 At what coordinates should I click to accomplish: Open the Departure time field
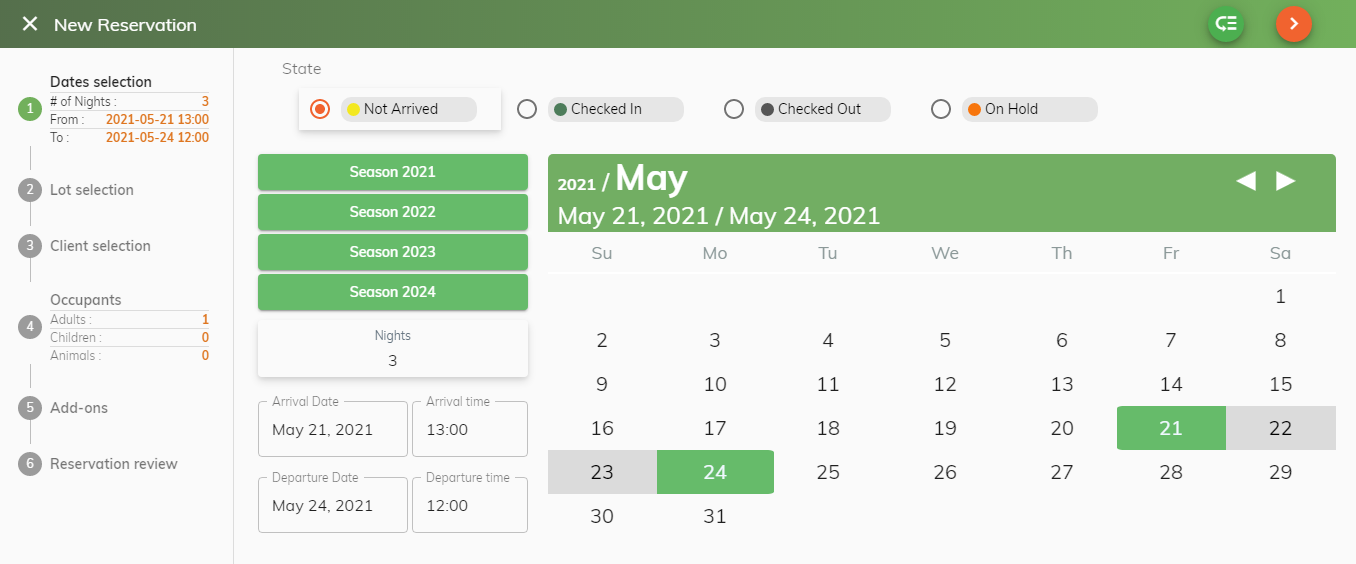click(470, 505)
